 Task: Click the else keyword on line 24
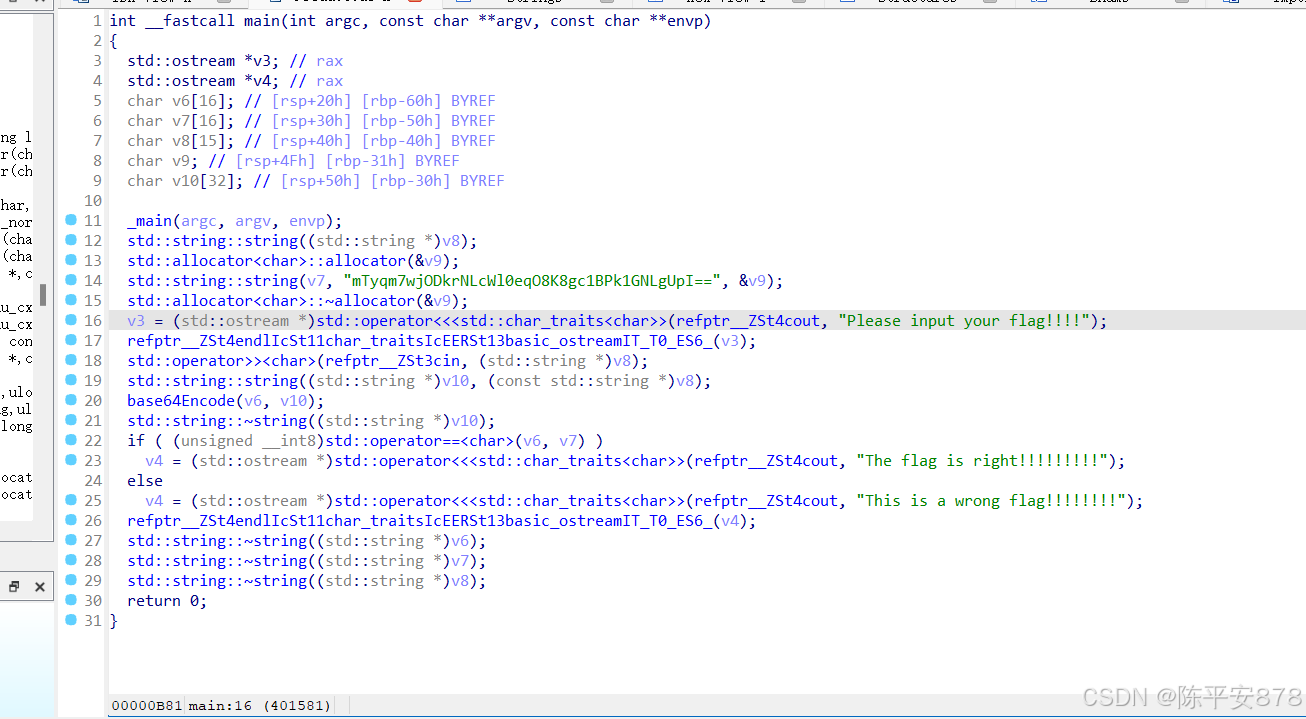tap(145, 480)
